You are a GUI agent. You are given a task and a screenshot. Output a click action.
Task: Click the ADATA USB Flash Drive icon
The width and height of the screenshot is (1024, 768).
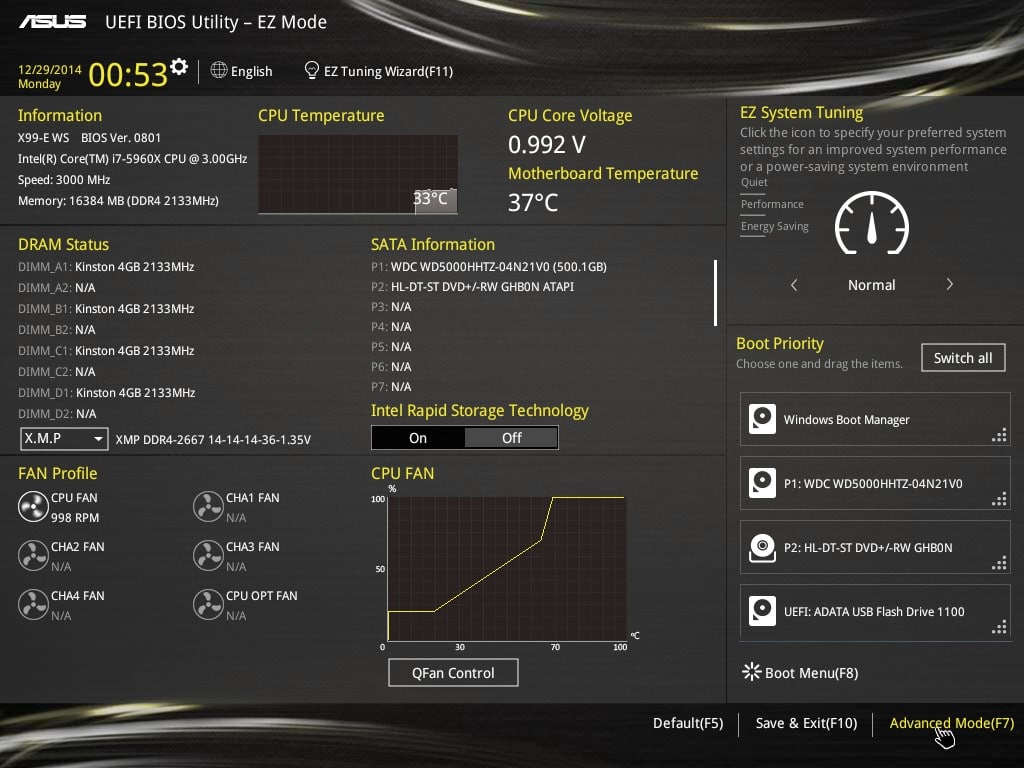pos(762,611)
